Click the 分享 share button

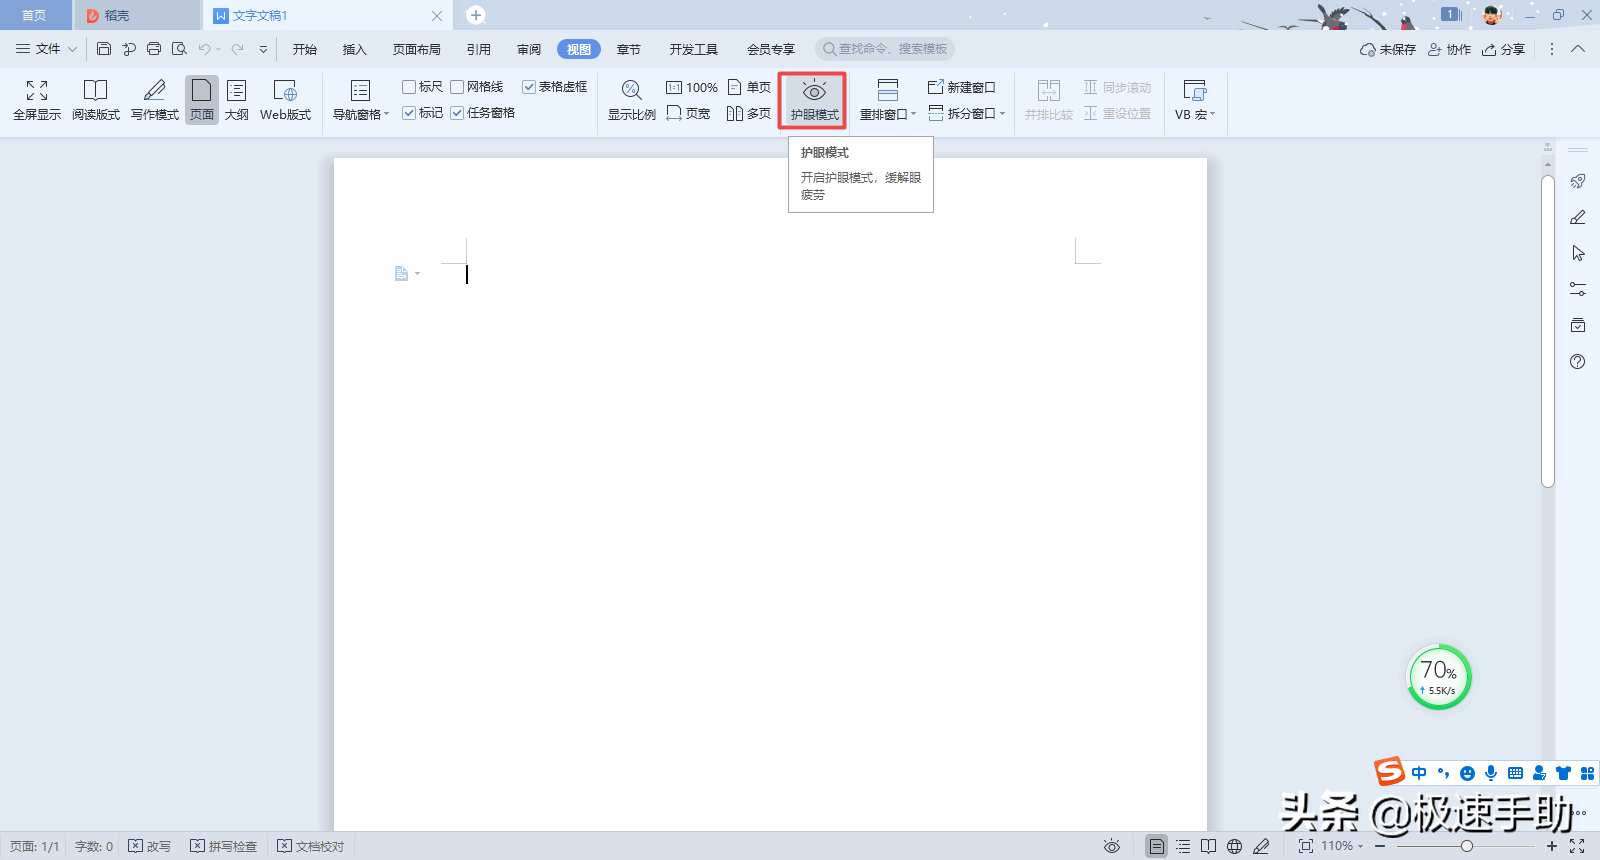coord(1504,49)
